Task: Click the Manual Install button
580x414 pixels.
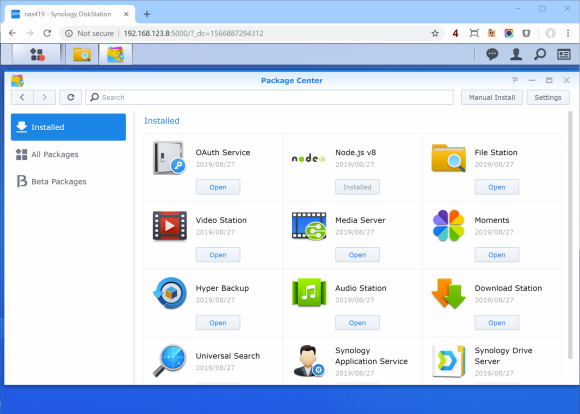Action: coord(492,97)
